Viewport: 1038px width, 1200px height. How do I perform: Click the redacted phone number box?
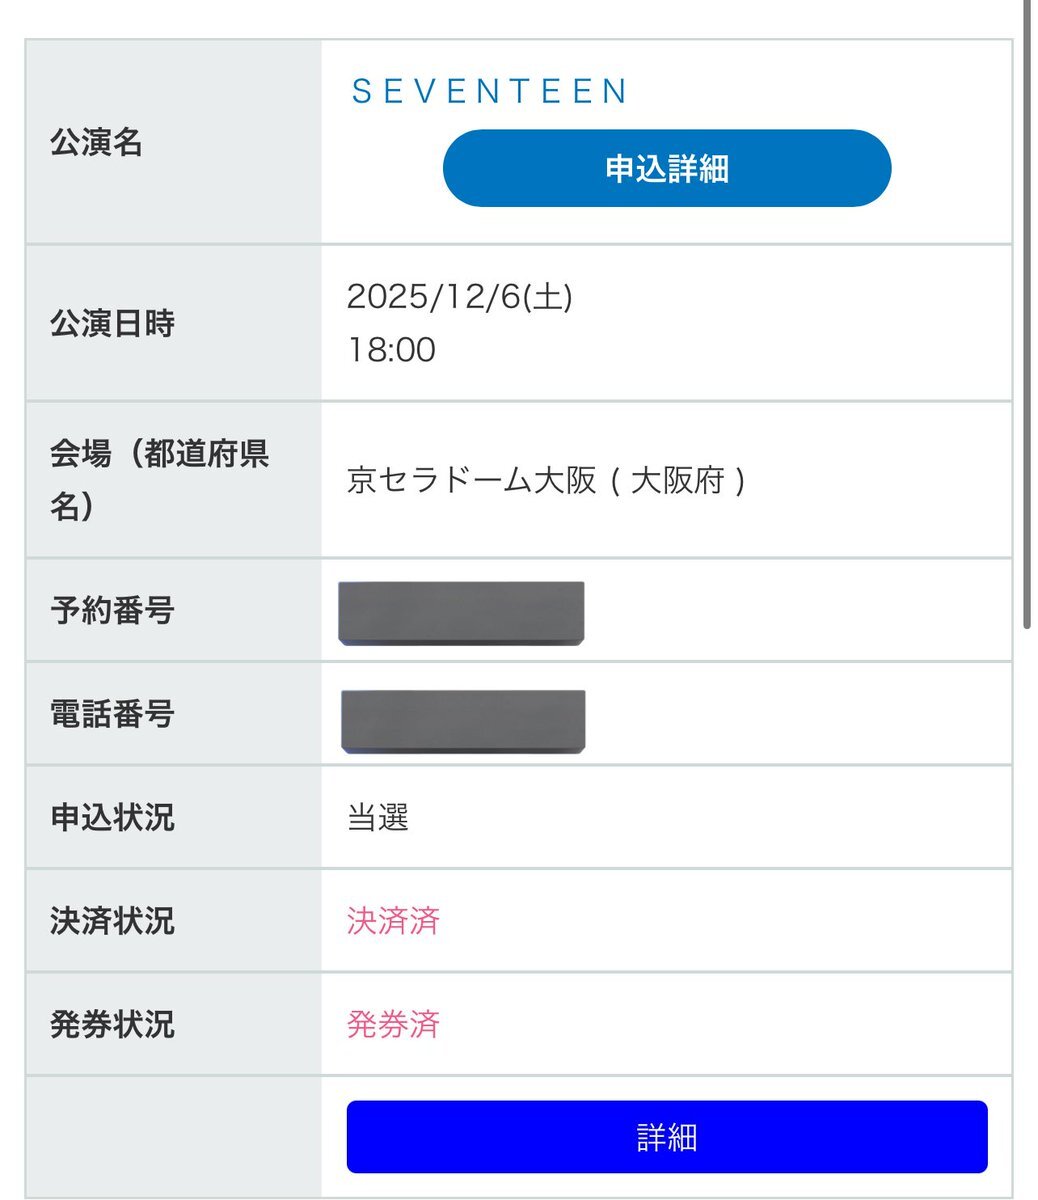click(463, 720)
